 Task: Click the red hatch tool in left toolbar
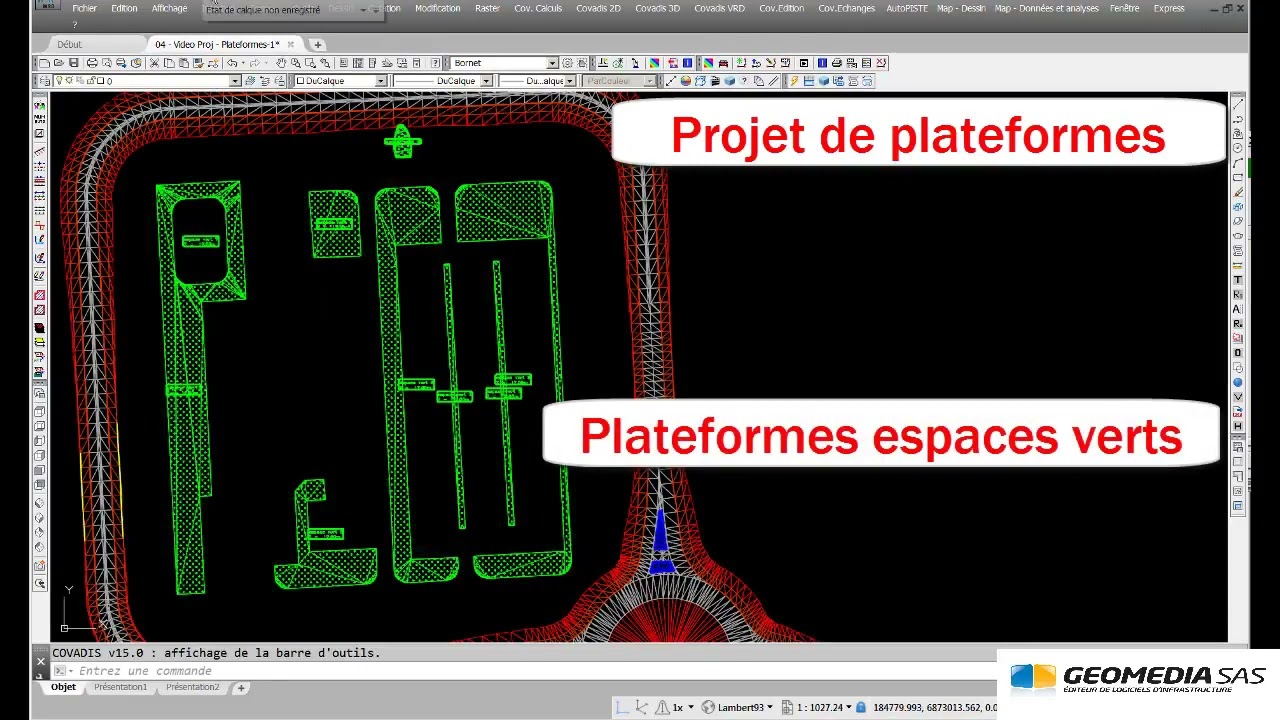pyautogui.click(x=39, y=295)
